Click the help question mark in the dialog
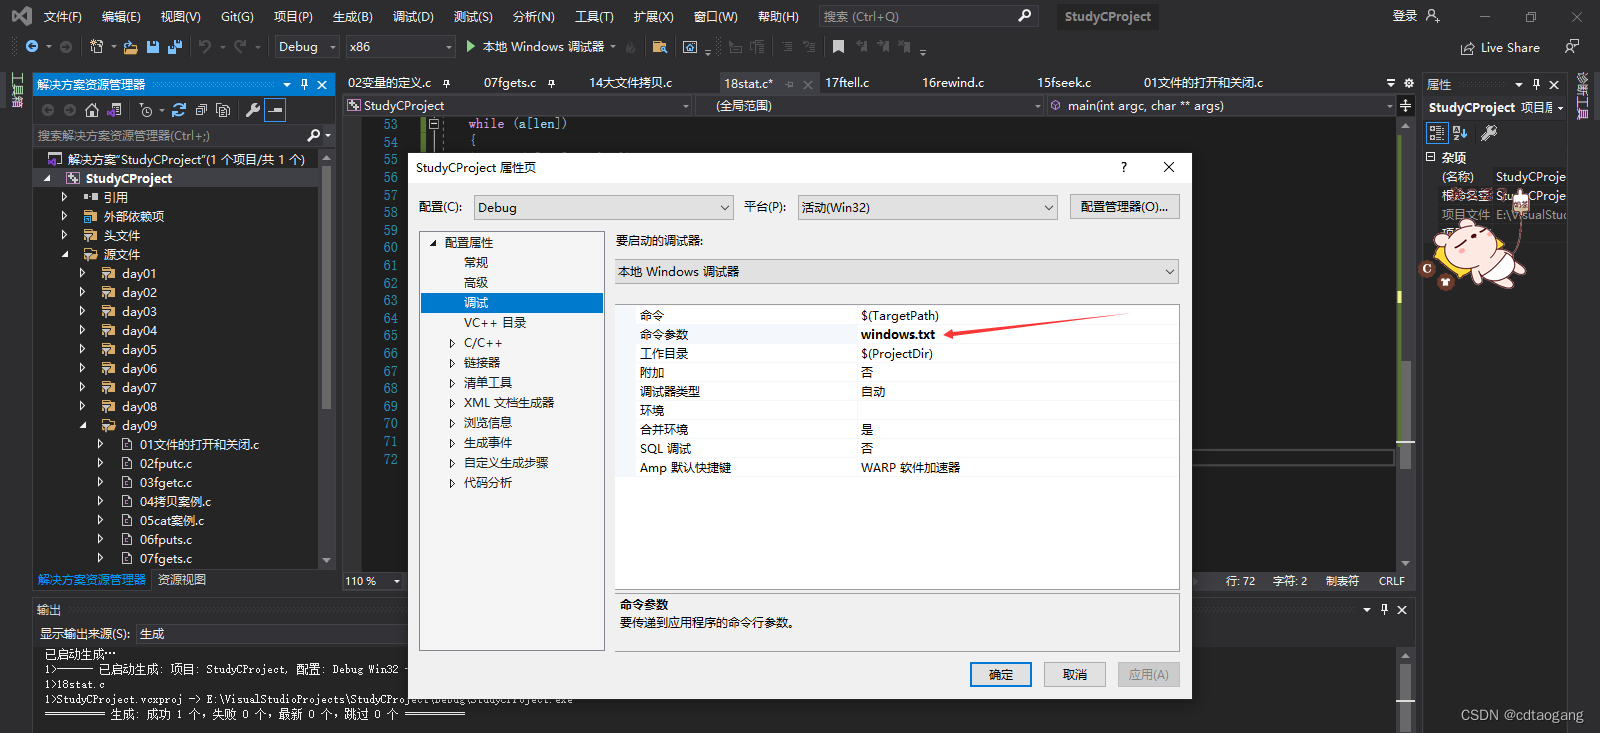1600x733 pixels. pyautogui.click(x=1124, y=167)
